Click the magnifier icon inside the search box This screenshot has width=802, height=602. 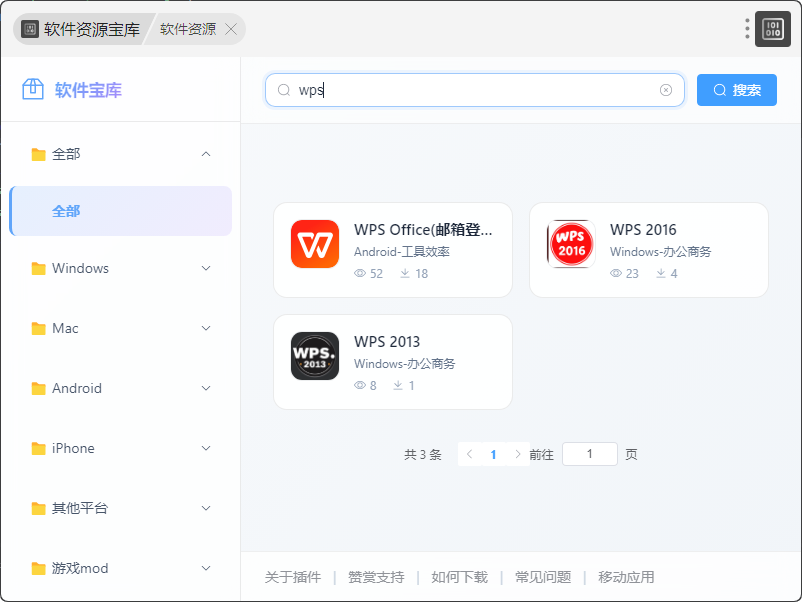pyautogui.click(x=283, y=90)
